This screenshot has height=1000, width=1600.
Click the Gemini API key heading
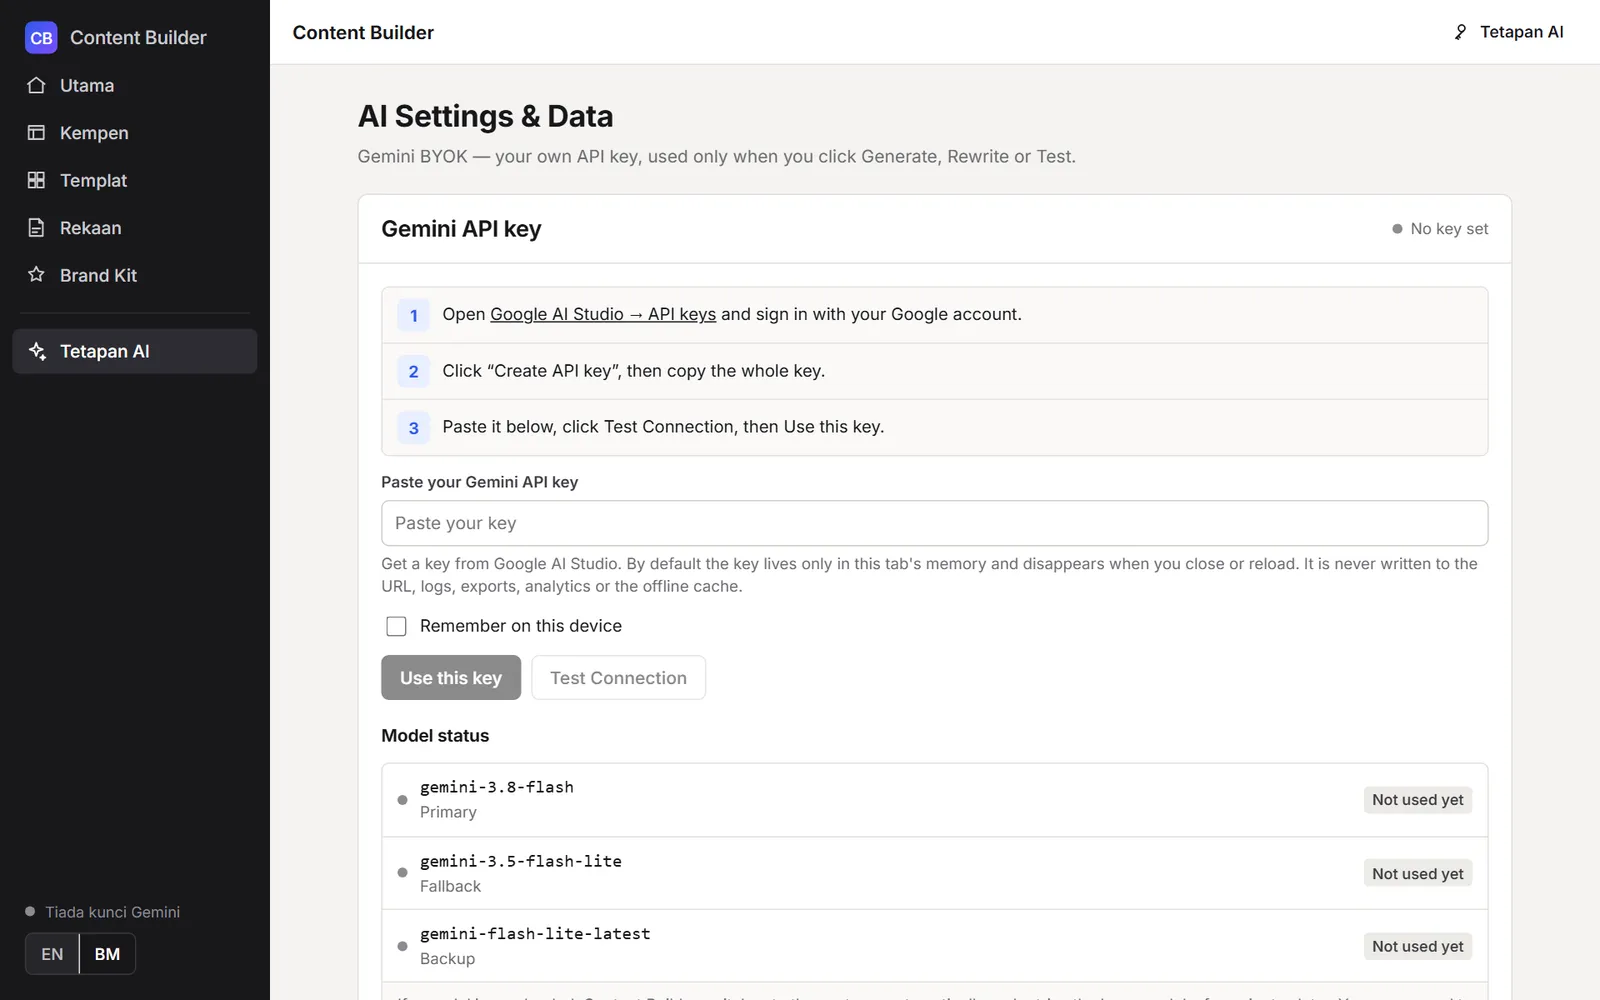coord(461,229)
